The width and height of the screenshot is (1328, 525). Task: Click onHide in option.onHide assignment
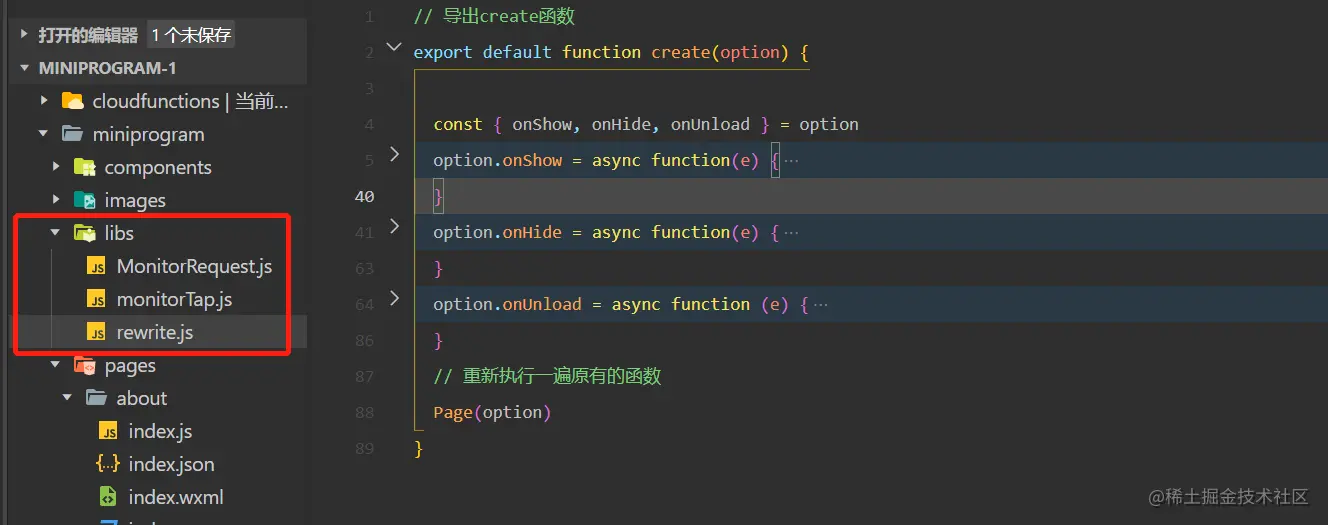click(x=532, y=232)
